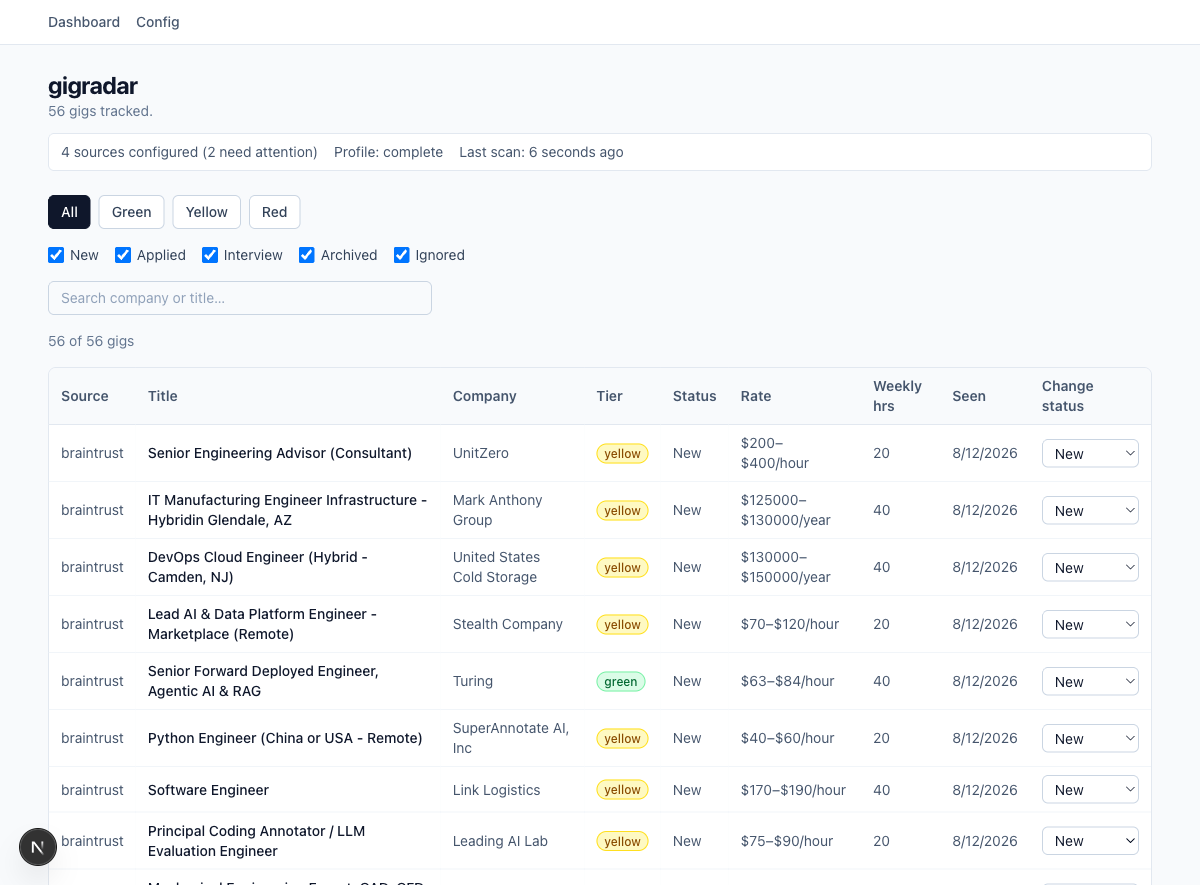The width and height of the screenshot is (1200, 885).
Task: Toggle the Ignored status checkbox
Action: (401, 255)
